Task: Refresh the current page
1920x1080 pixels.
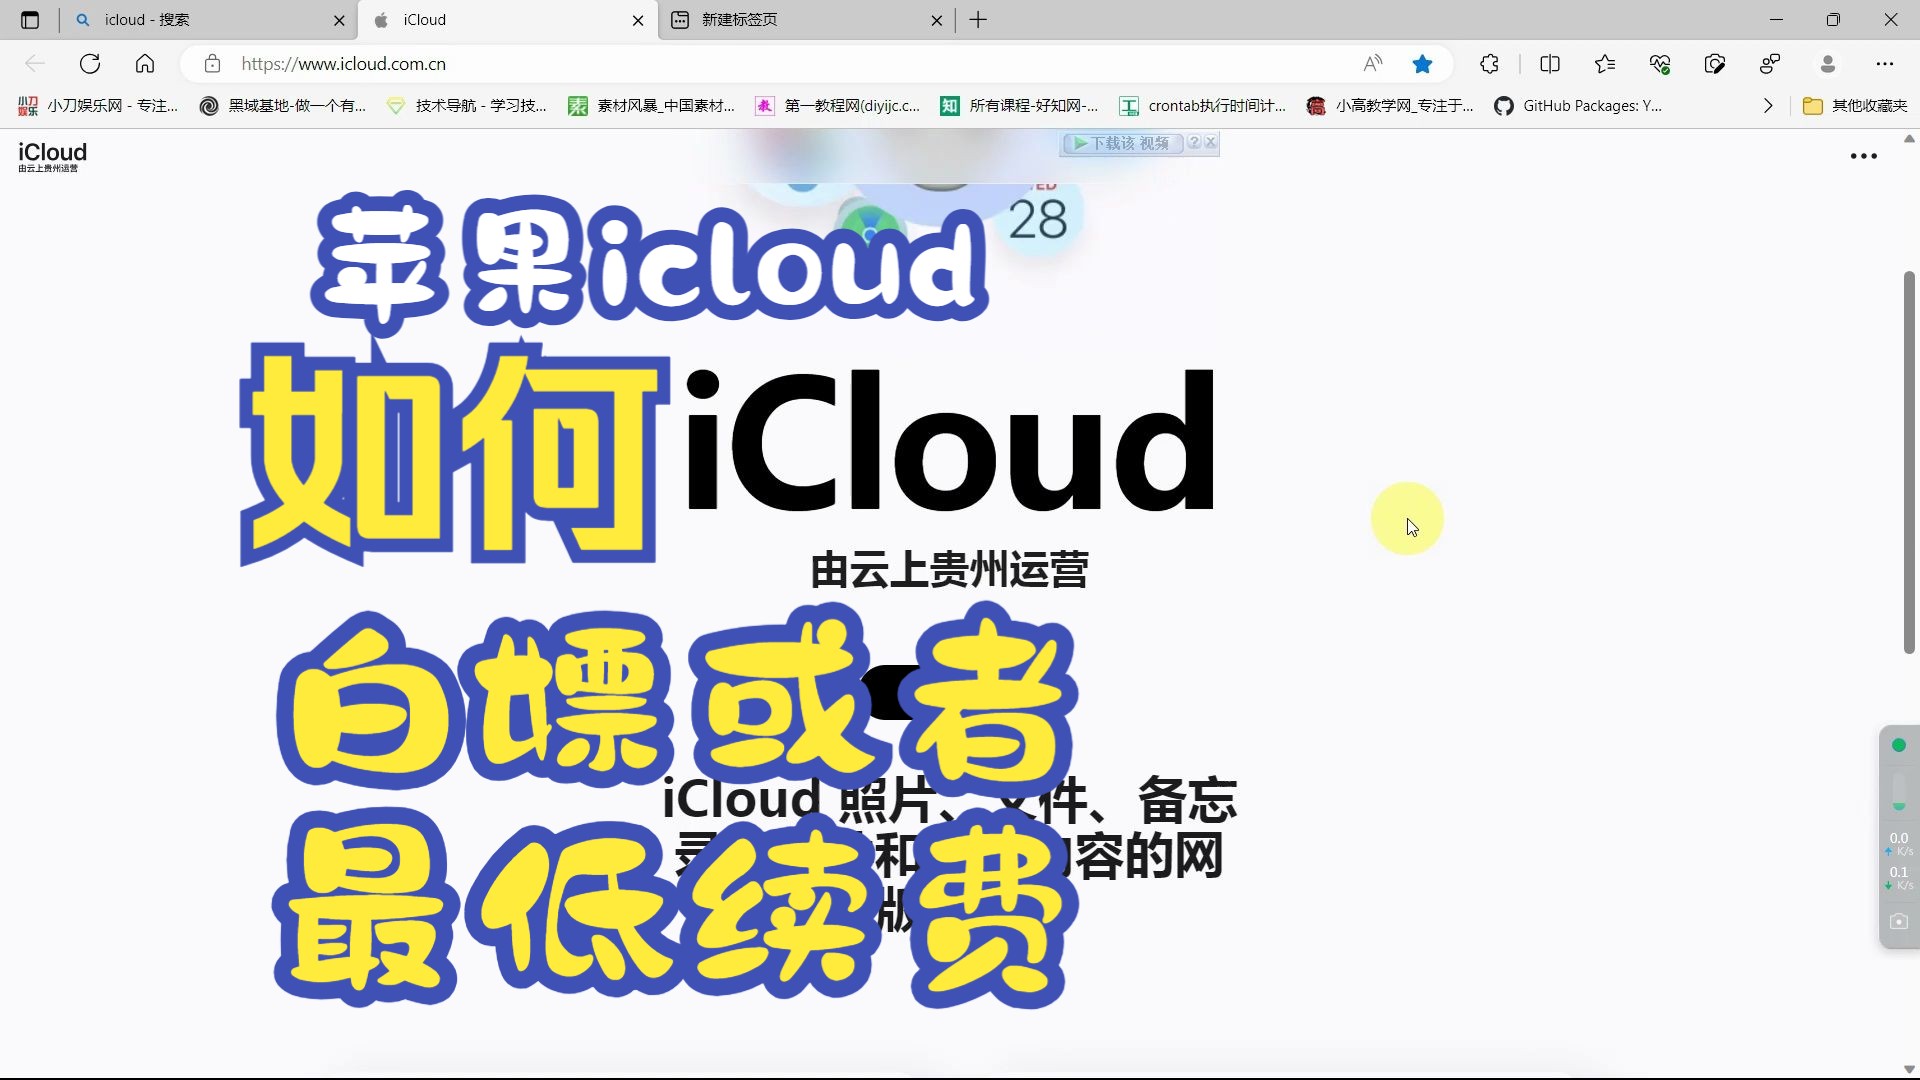Action: click(x=90, y=64)
